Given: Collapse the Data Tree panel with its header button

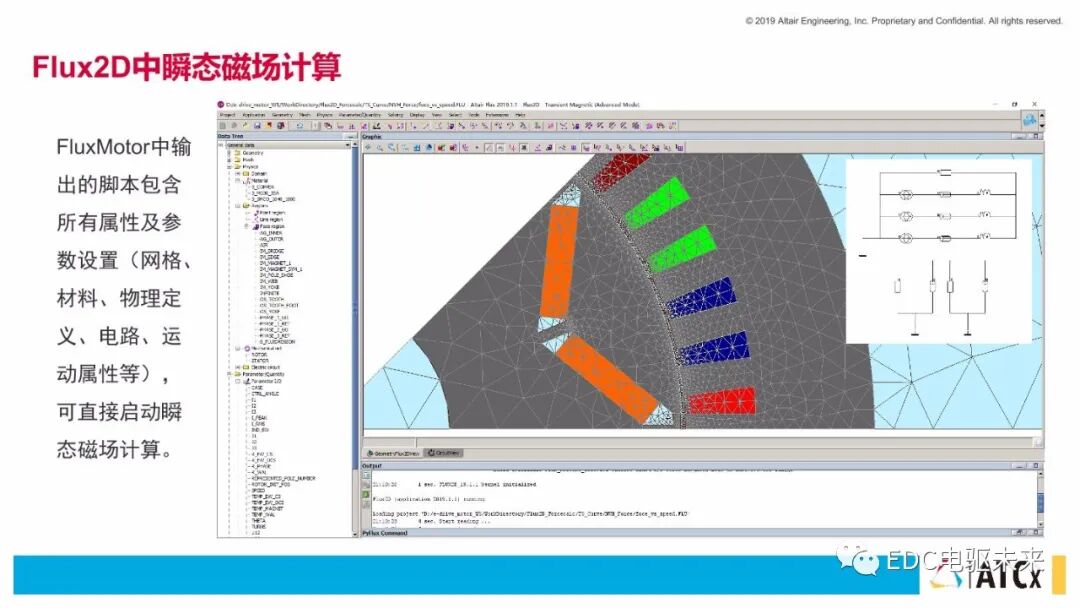Looking at the screenshot, I should 351,136.
